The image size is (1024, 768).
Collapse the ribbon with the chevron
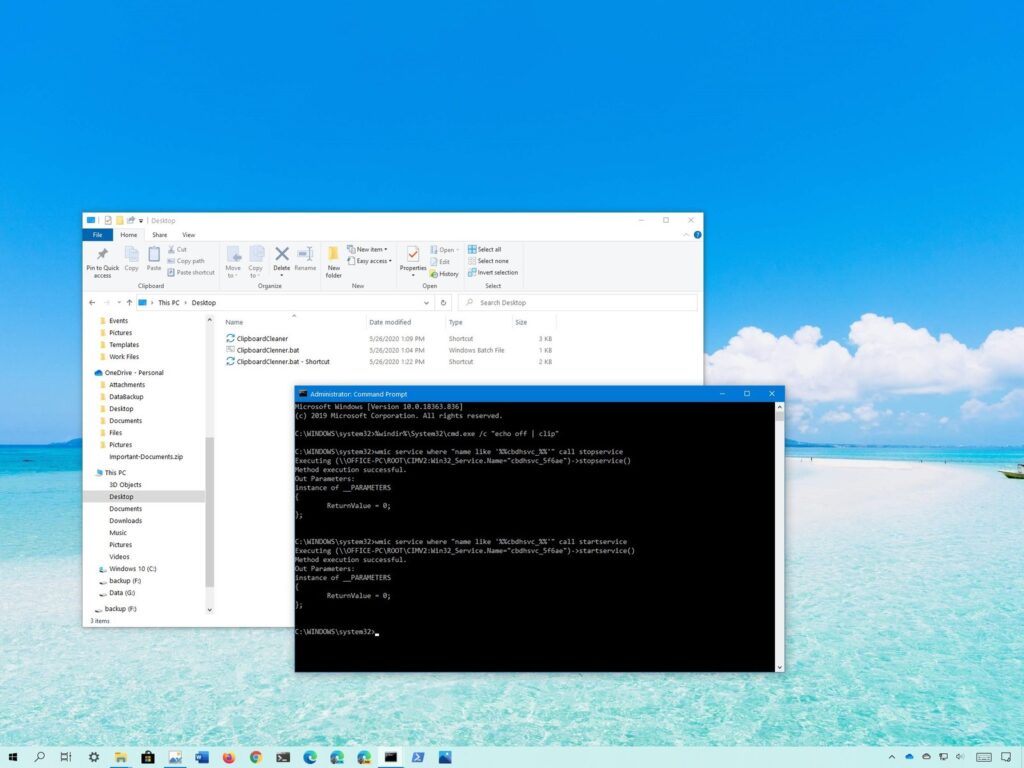(x=686, y=234)
